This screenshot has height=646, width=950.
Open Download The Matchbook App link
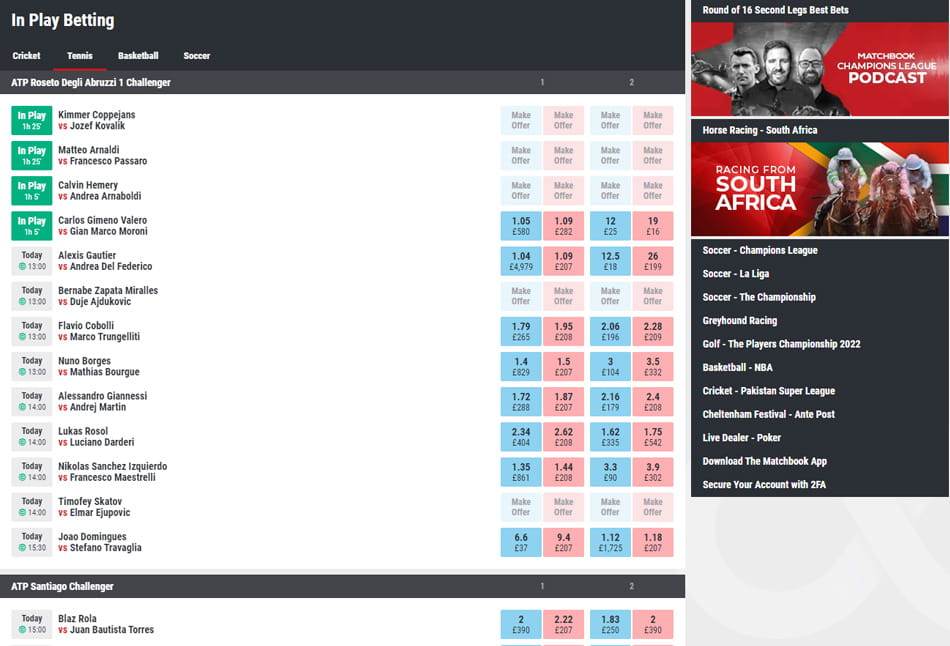click(765, 461)
